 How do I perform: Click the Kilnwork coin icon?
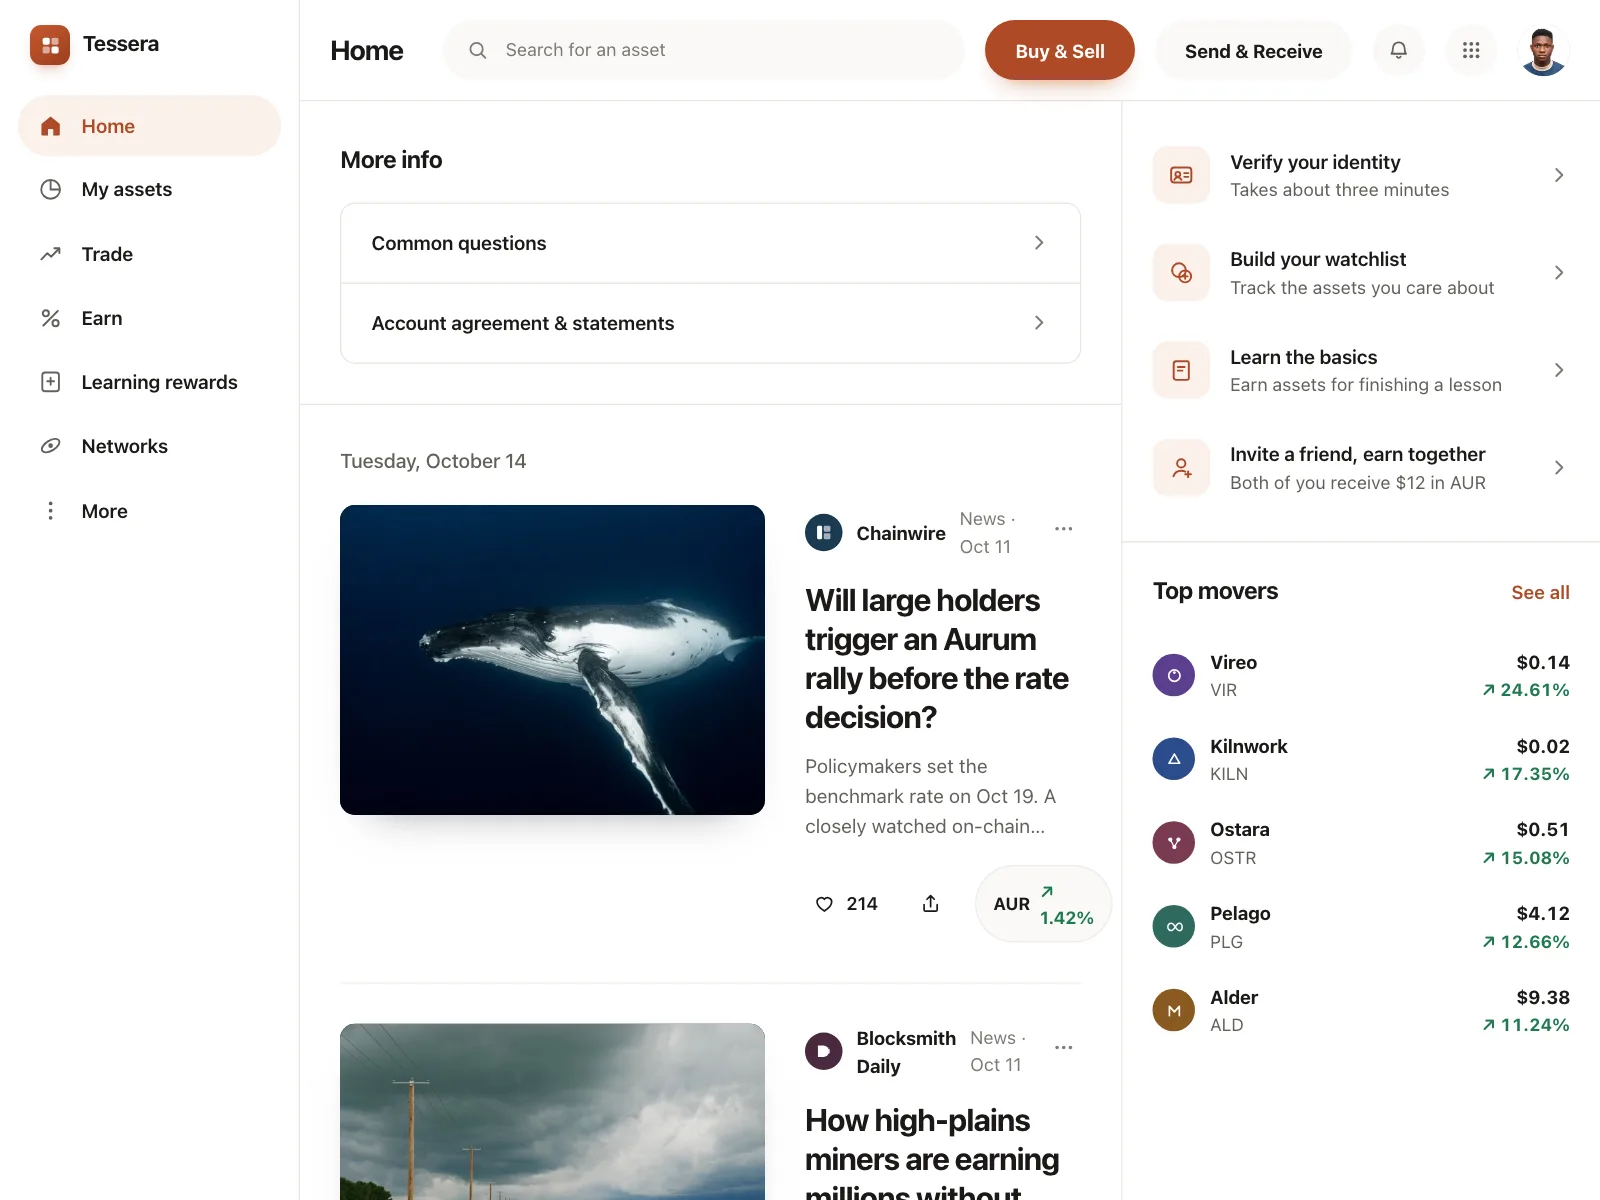point(1174,759)
